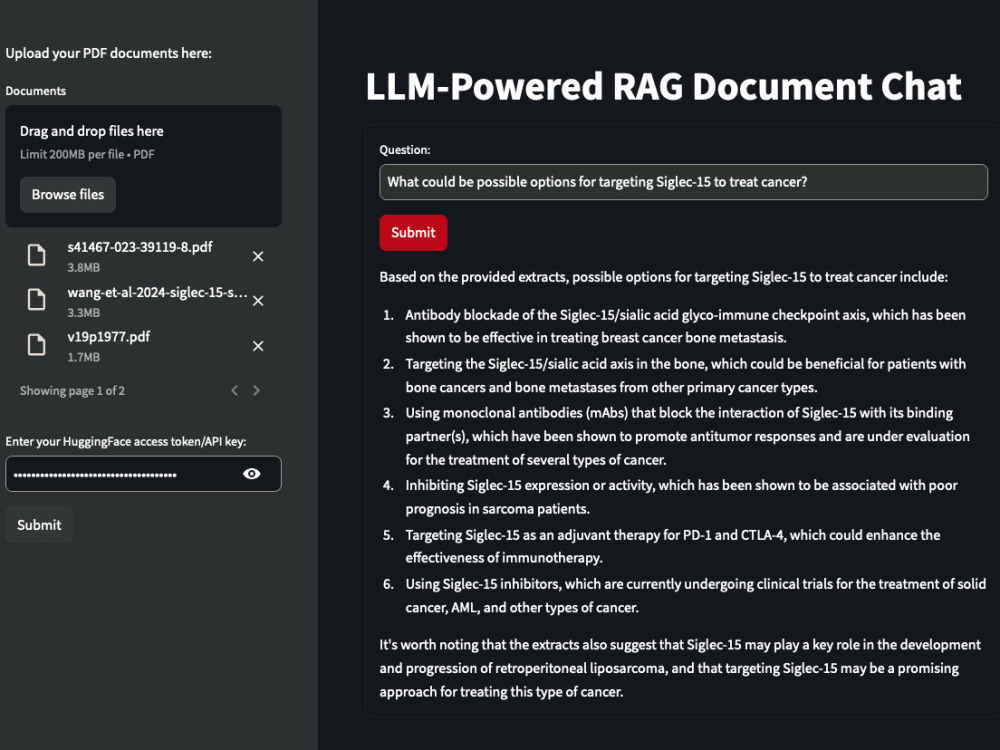Click the 3.8MB file size text
The width and height of the screenshot is (1000, 750).
pyautogui.click(x=84, y=268)
